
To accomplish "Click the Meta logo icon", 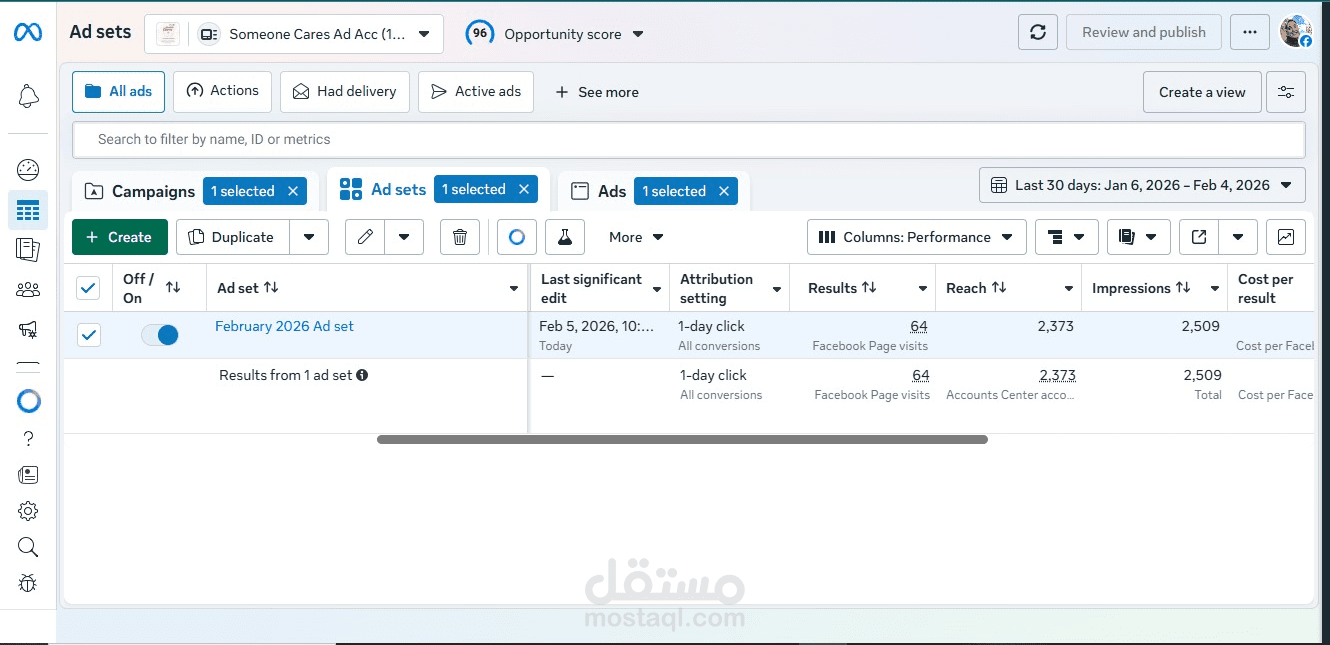I will tap(28, 33).
